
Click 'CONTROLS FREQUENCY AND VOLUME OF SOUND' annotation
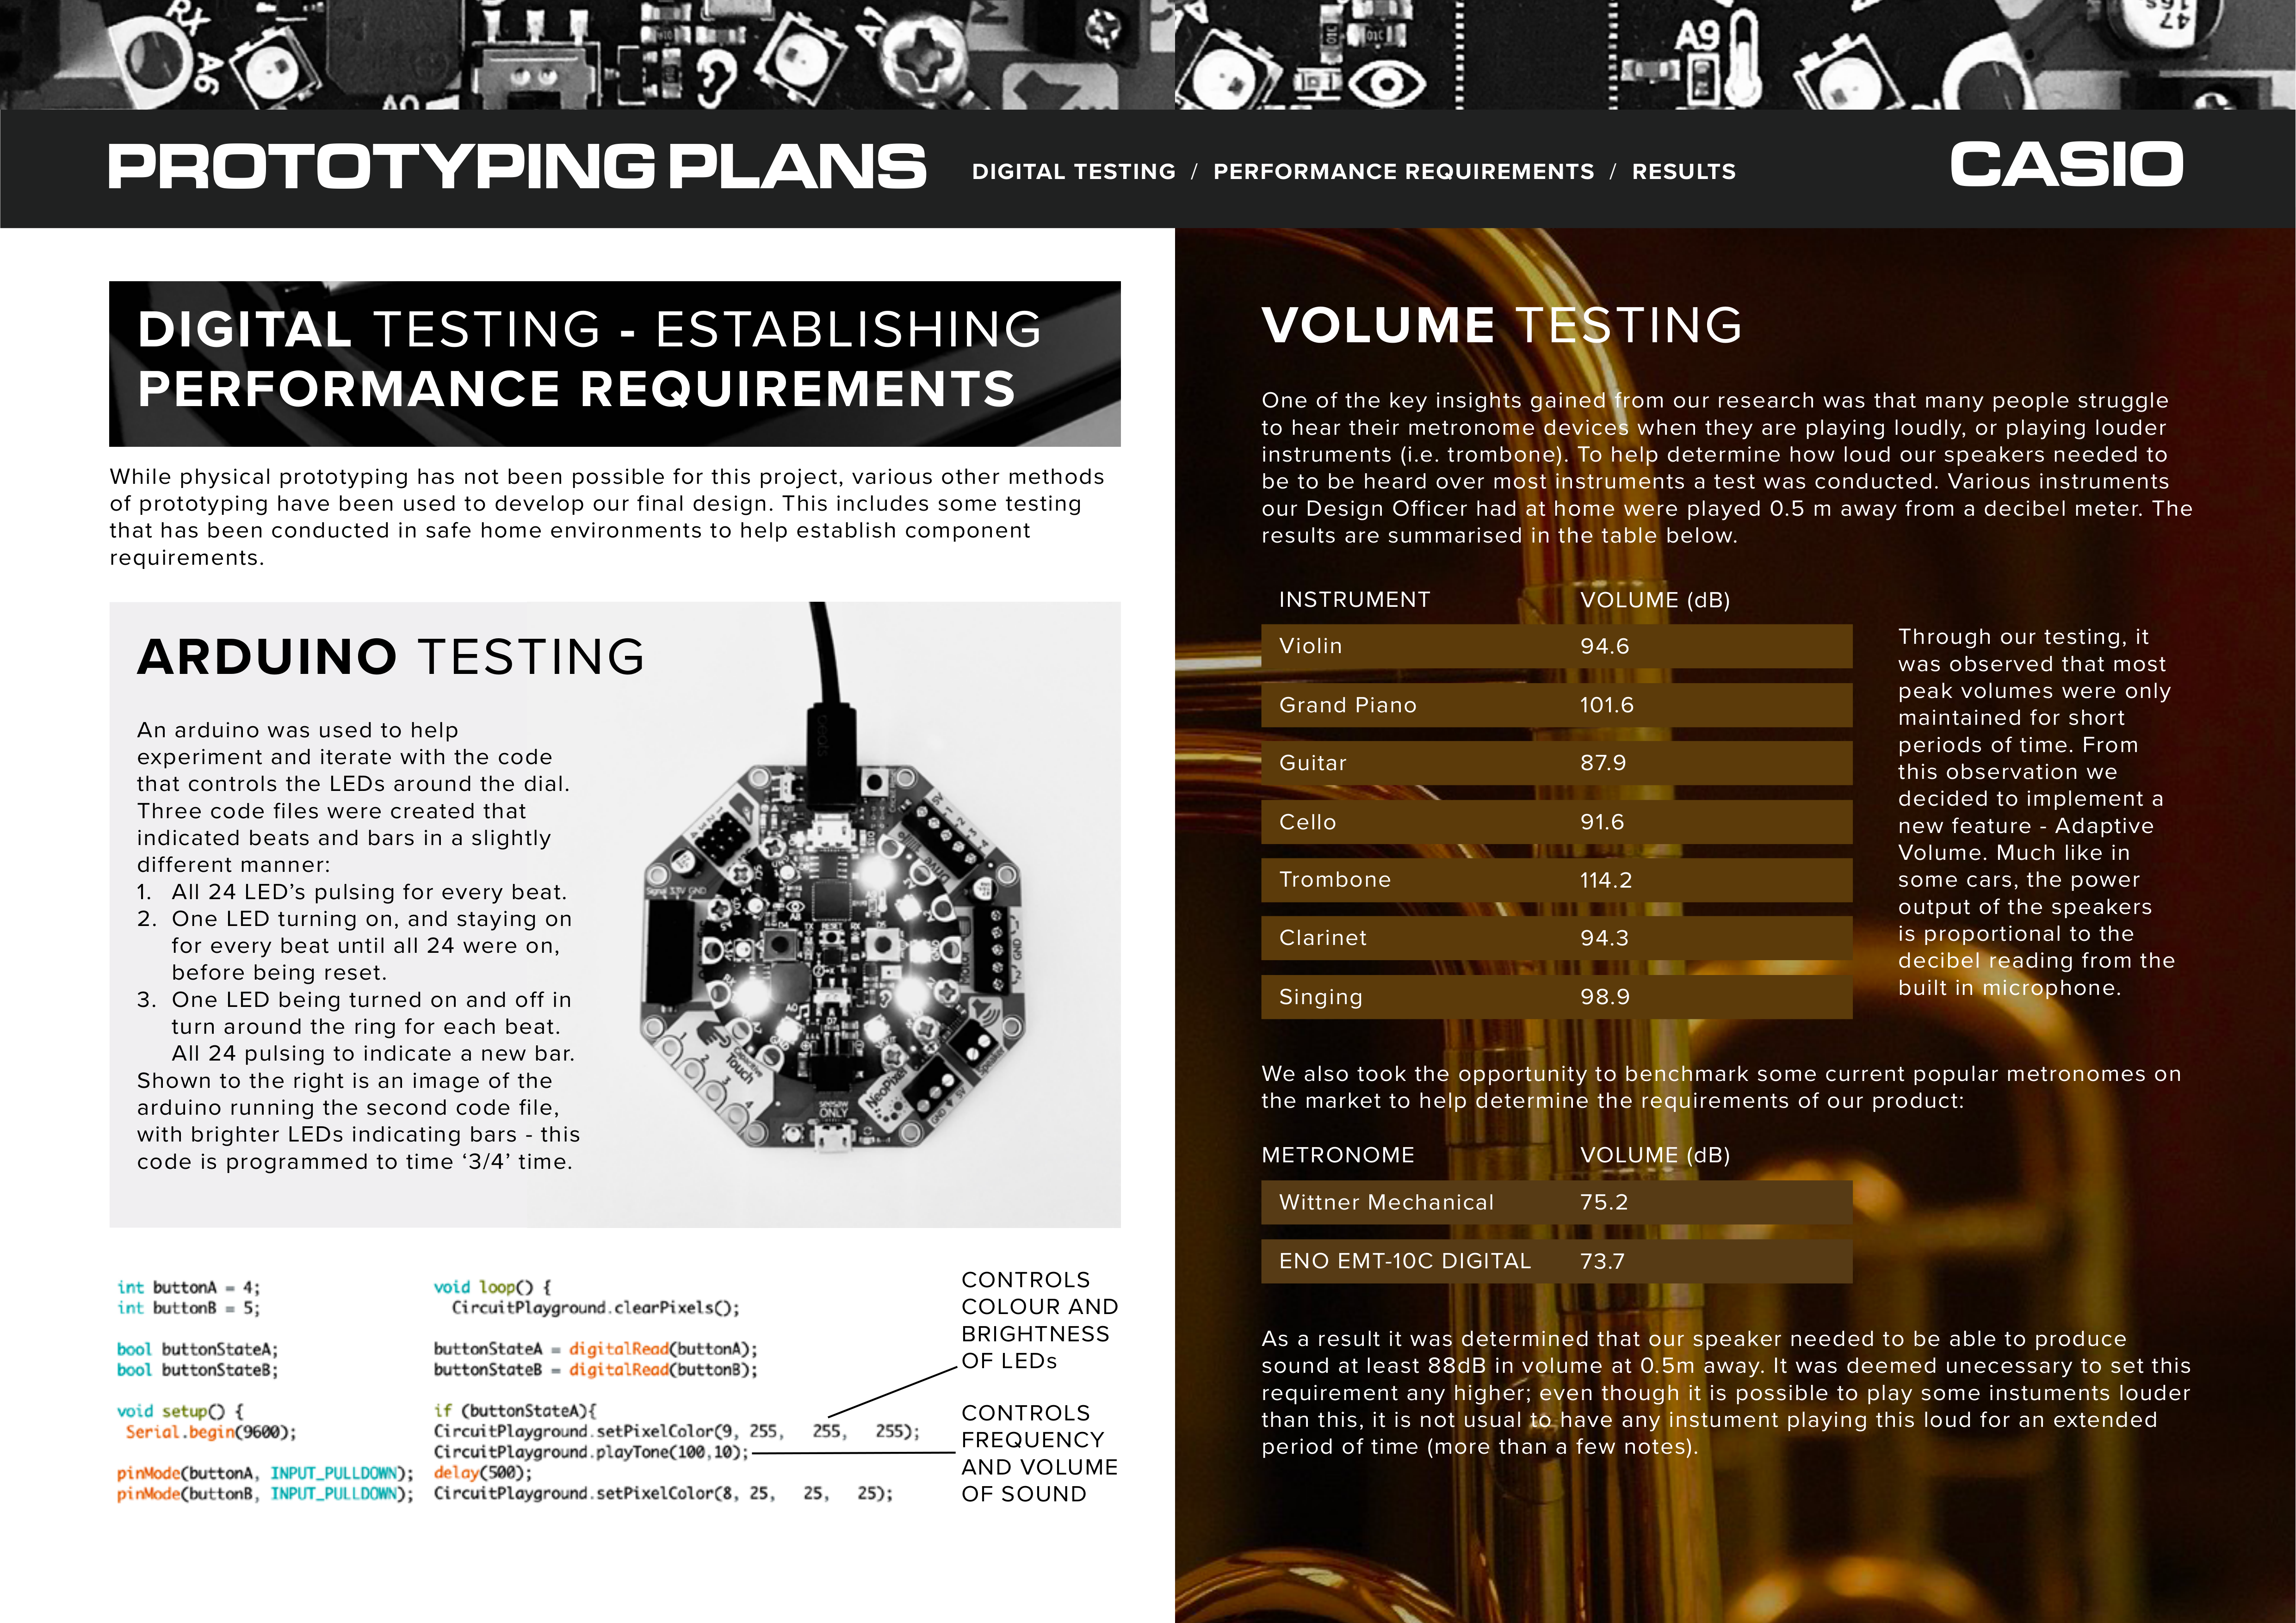[x=1038, y=1453]
